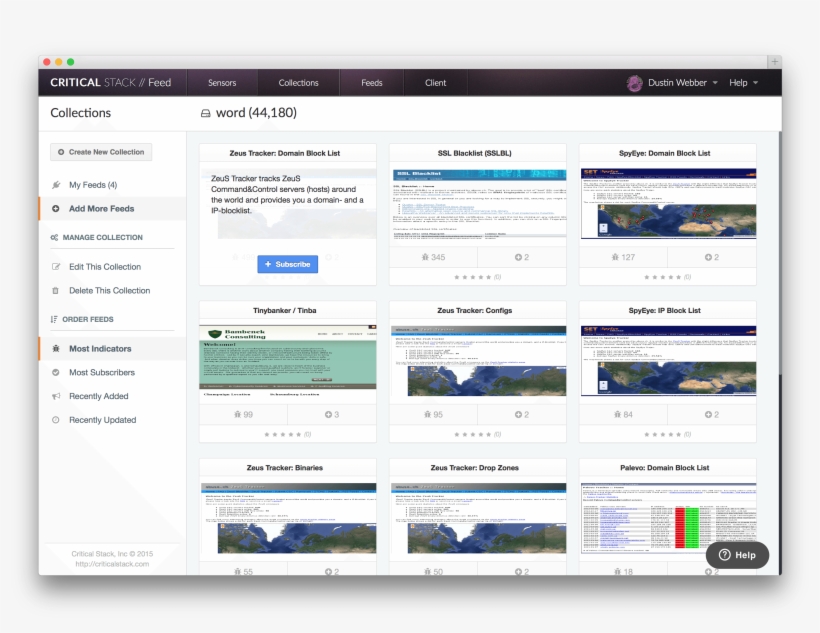
Task: Sort feeds by Most Subscribers
Action: pos(101,373)
